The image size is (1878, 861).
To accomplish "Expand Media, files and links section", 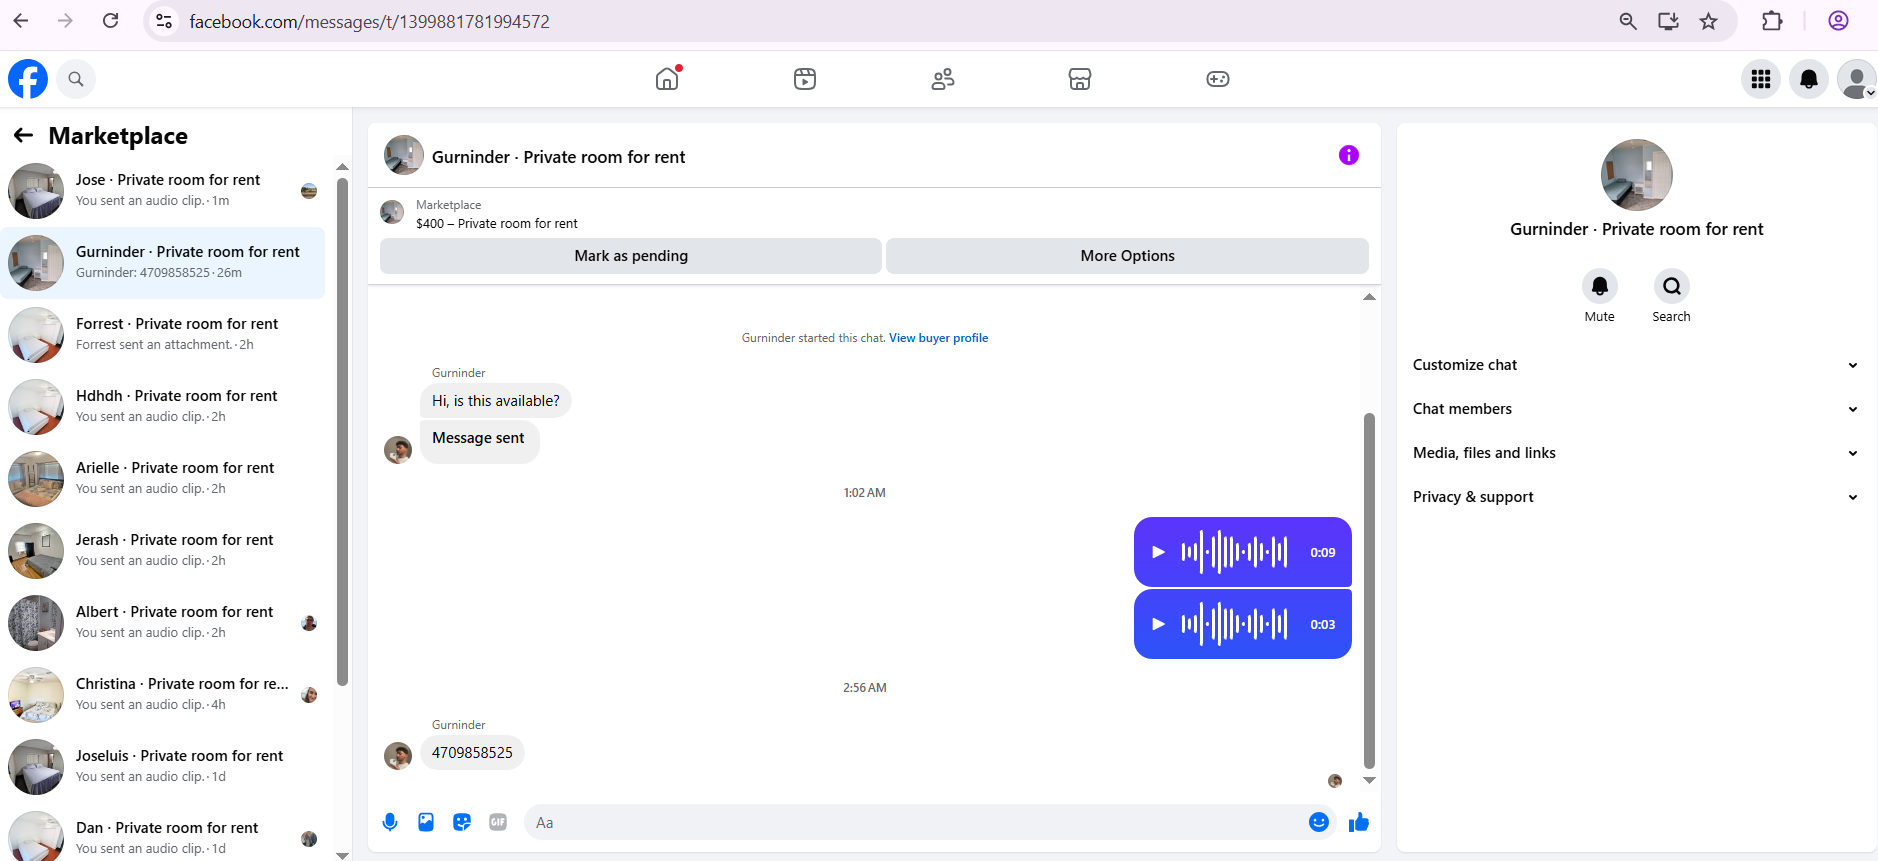I will [1636, 453].
